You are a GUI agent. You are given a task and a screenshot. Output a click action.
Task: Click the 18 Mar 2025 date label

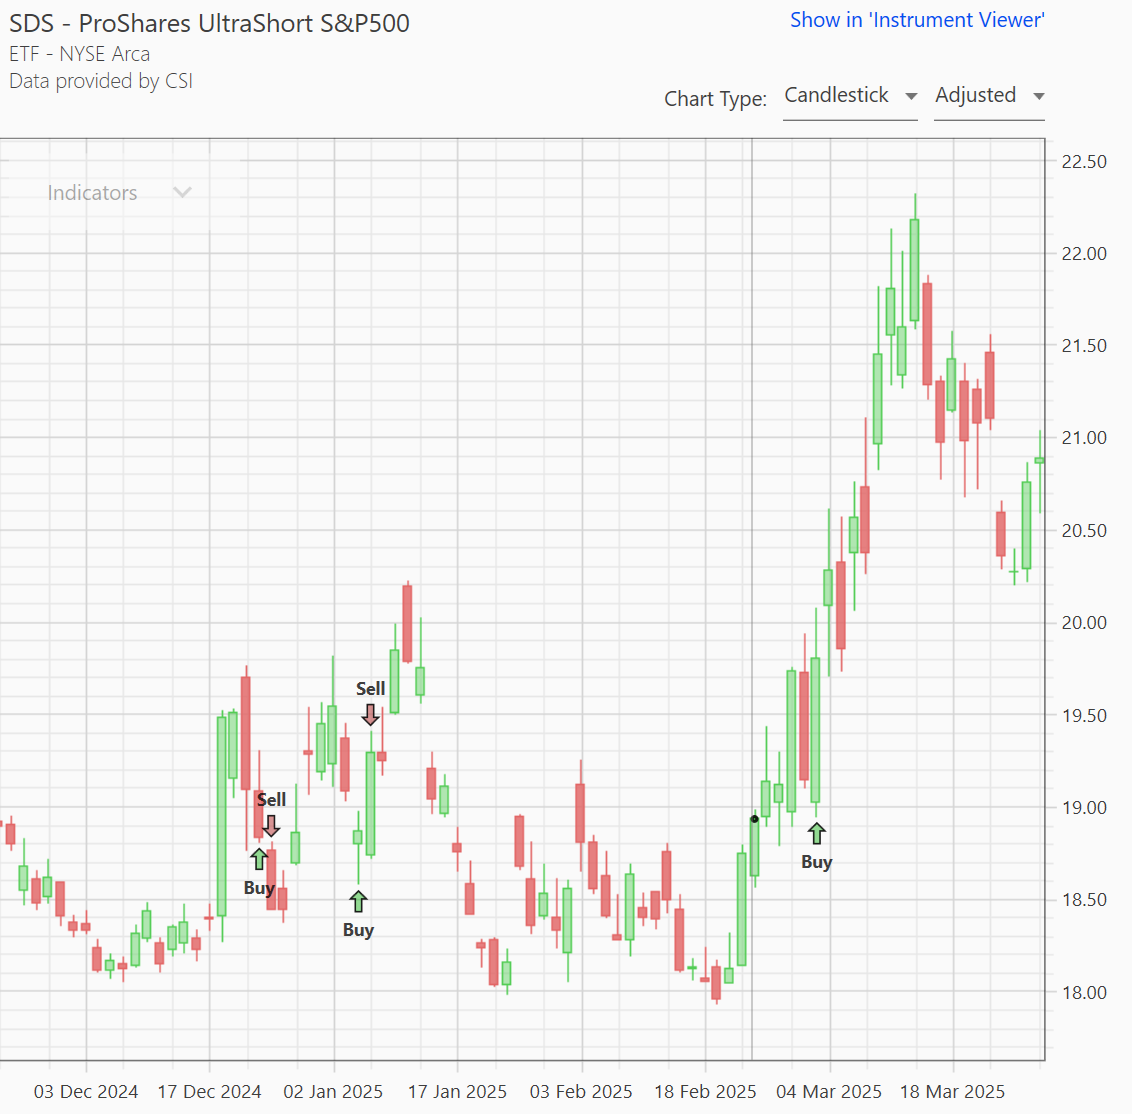[x=952, y=1091]
